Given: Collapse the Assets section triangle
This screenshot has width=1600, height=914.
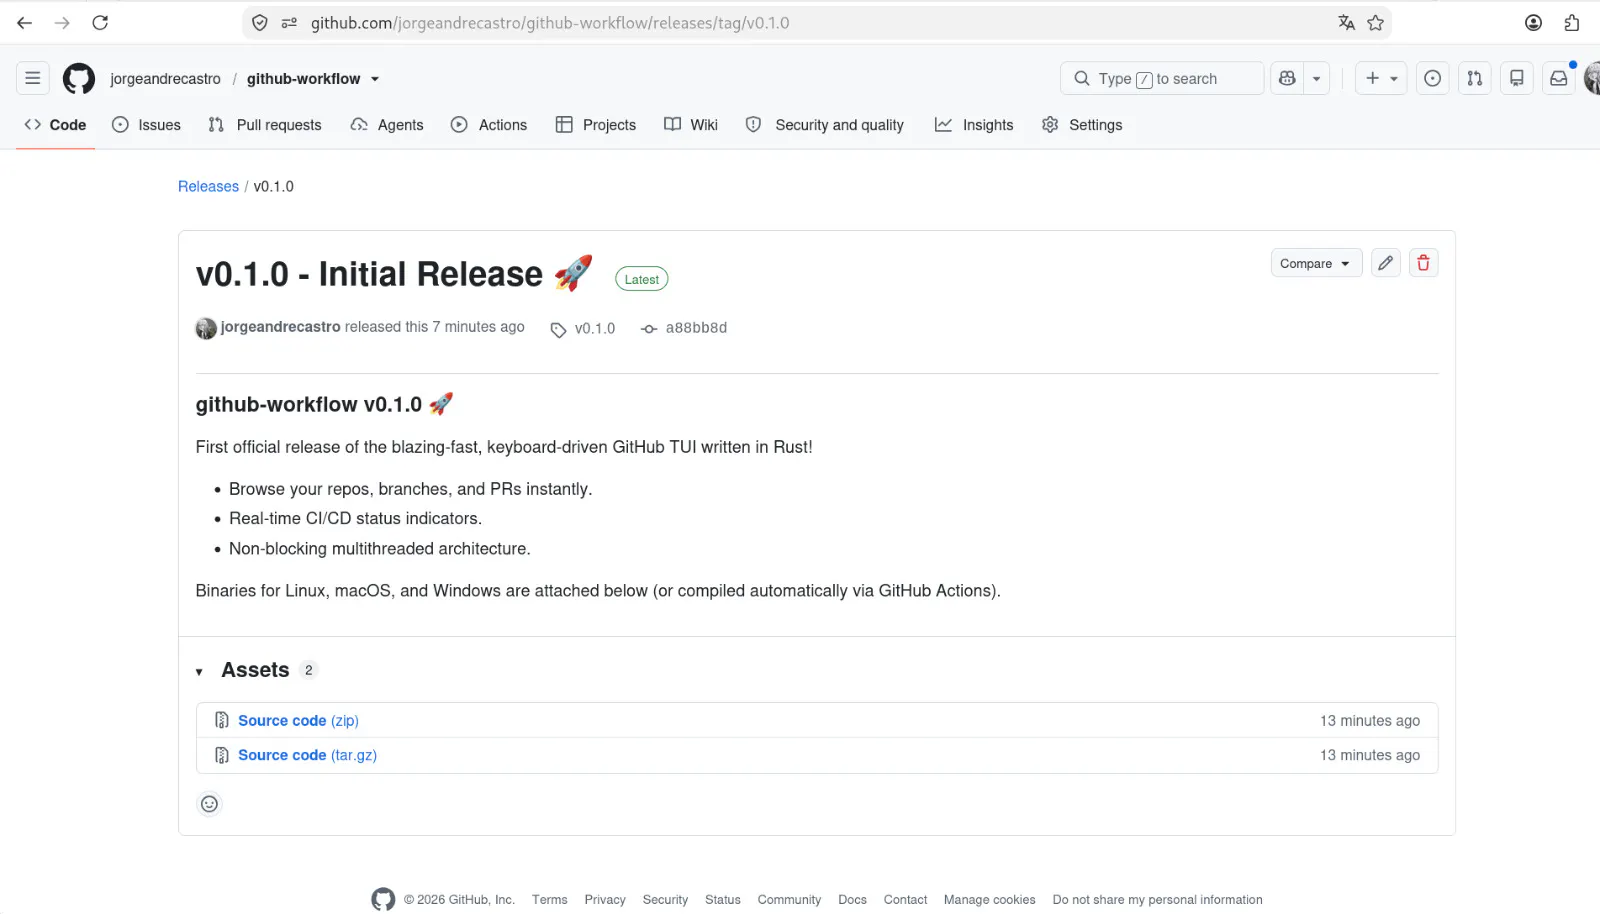Looking at the screenshot, I should tap(199, 672).
